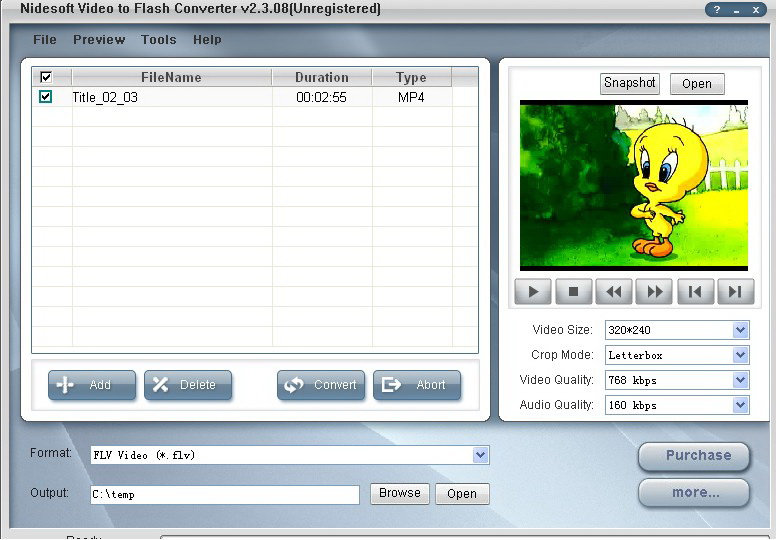Sort by FileName column header
776x540 pixels.
[171, 77]
